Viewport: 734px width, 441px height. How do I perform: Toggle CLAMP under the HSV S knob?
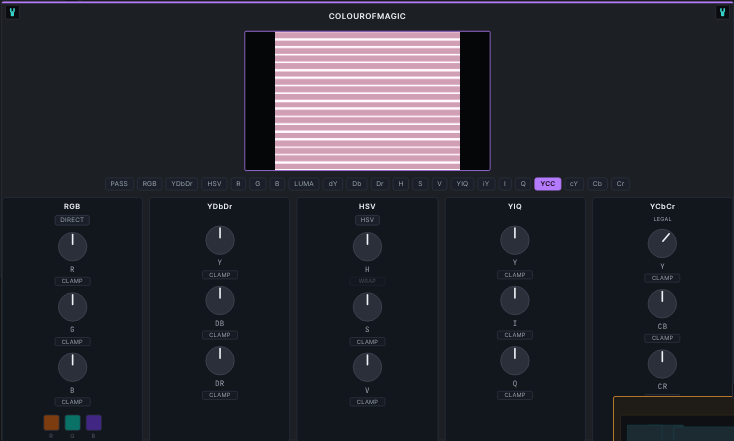coord(367,342)
